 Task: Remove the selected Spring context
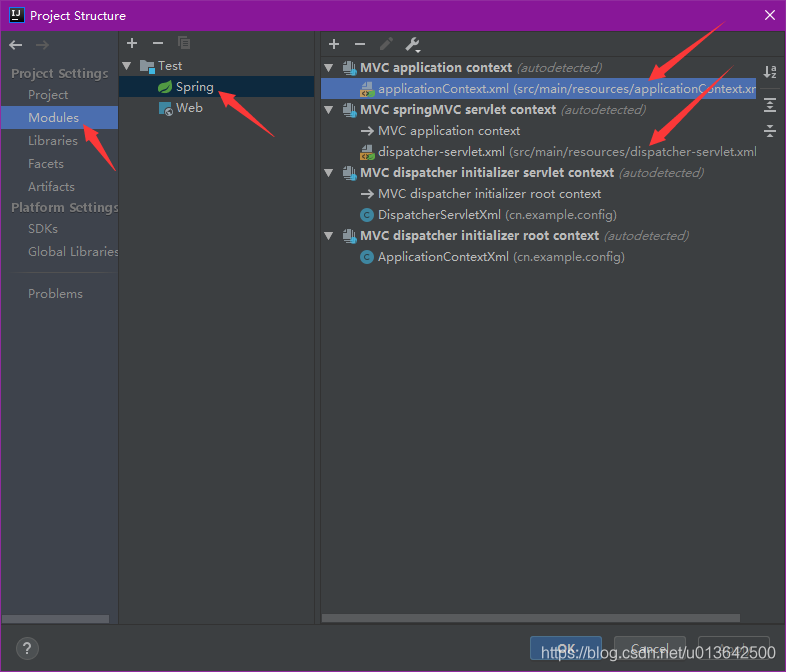(360, 44)
